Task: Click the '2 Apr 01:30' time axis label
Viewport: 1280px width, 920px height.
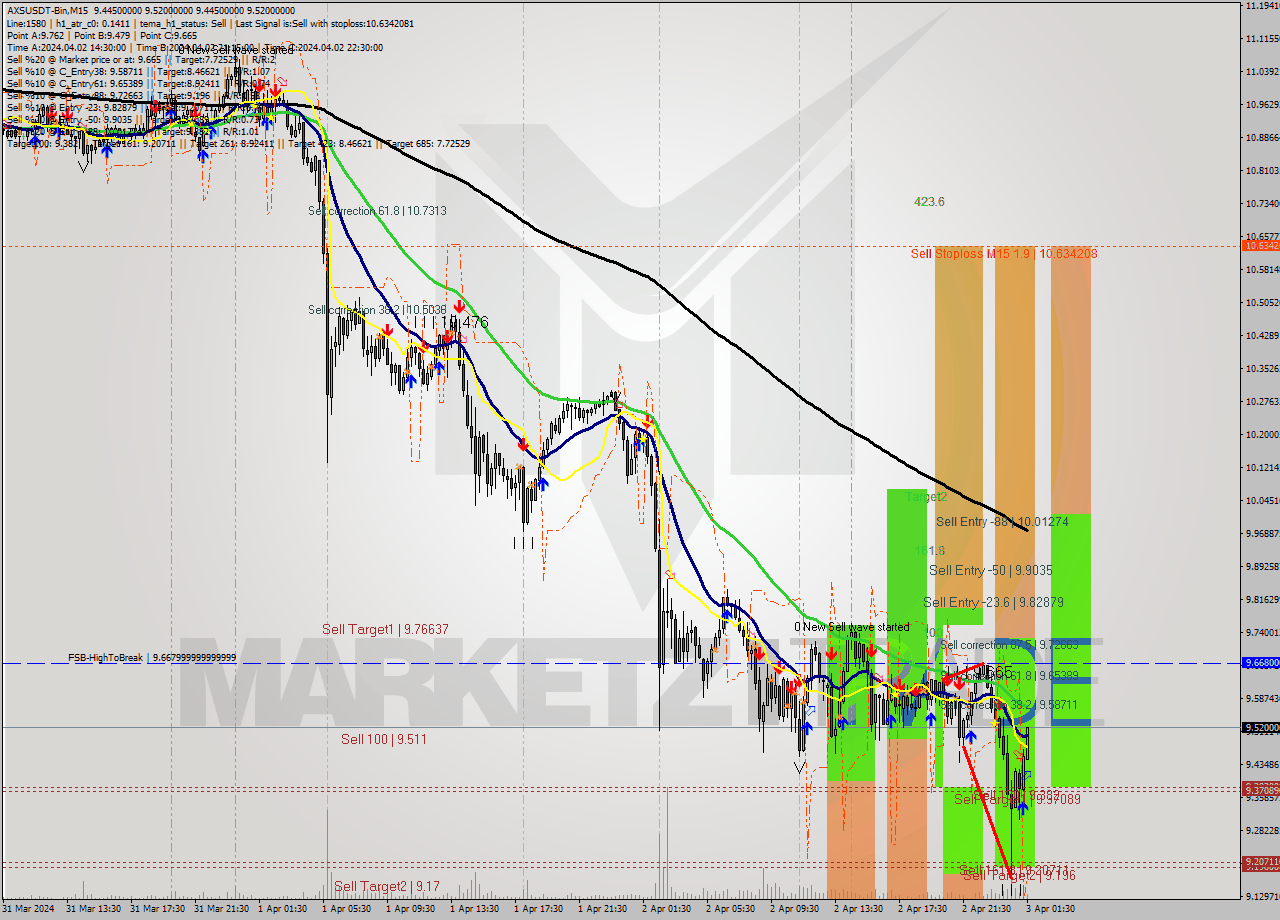Action: pos(666,909)
